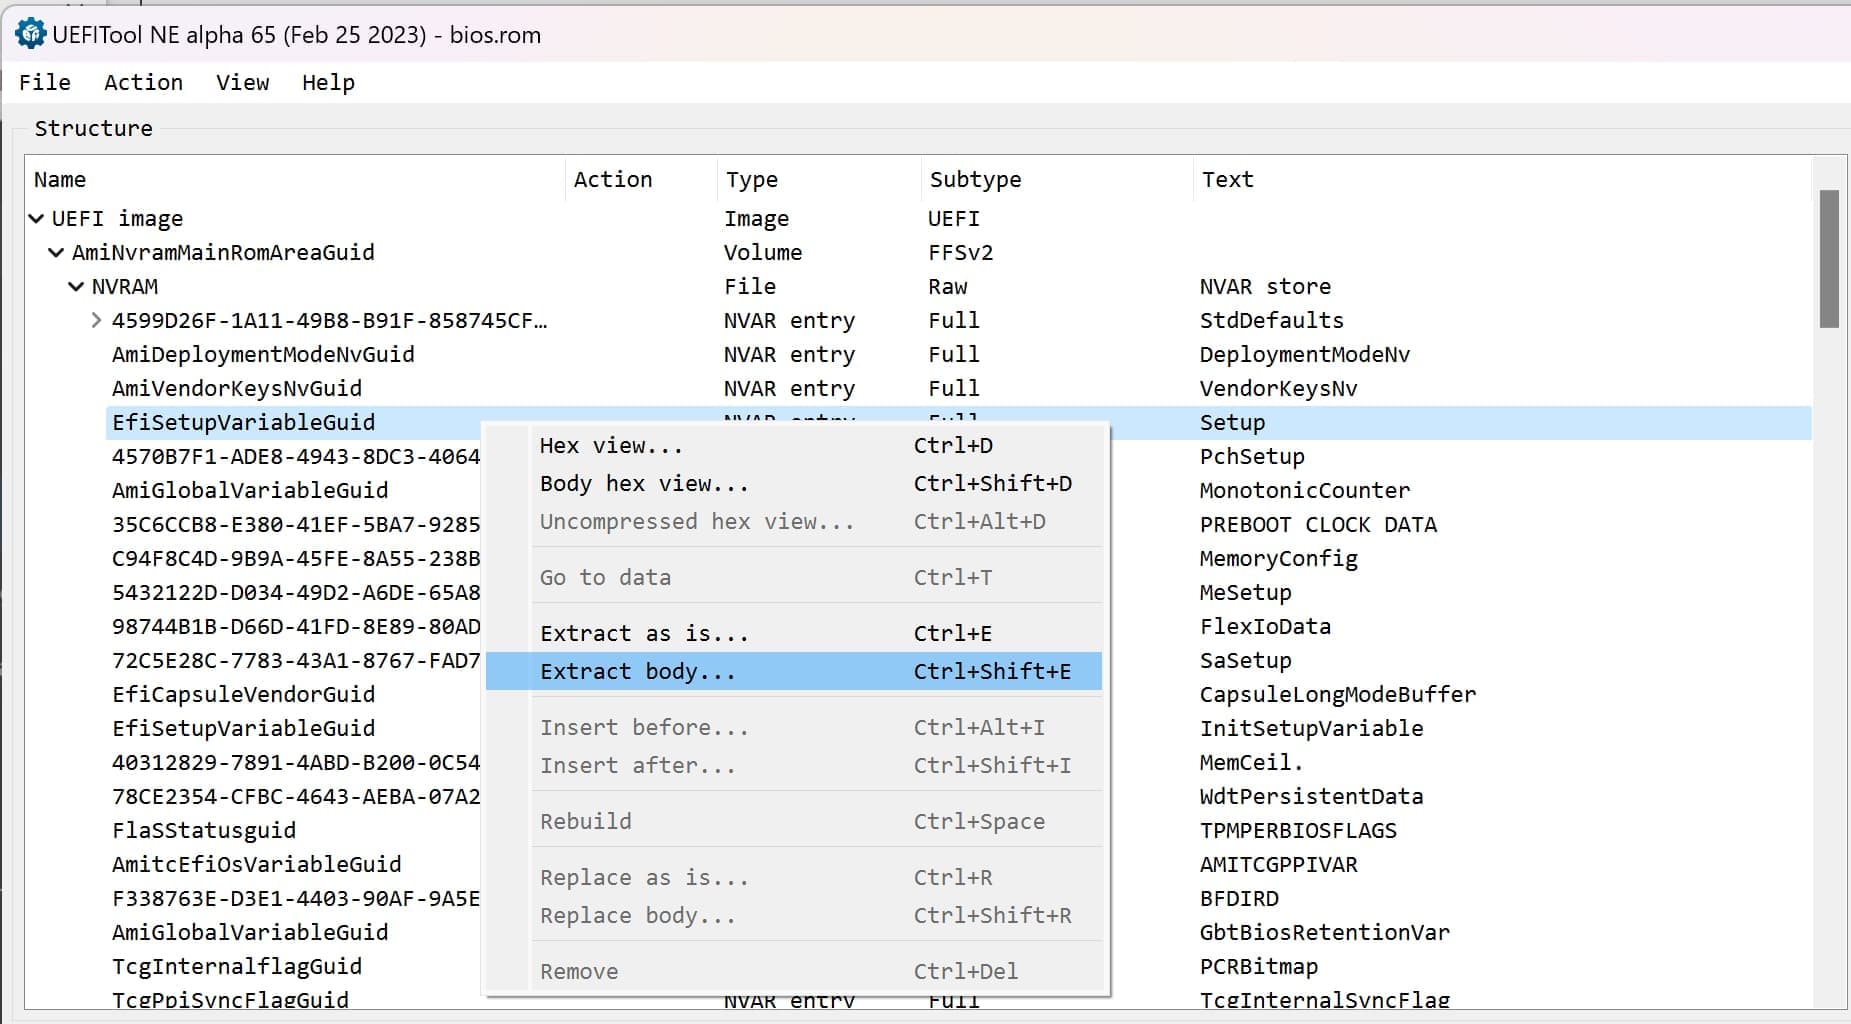The width and height of the screenshot is (1851, 1024).
Task: Click the BFDIRD text cell
Action: pyautogui.click(x=1239, y=898)
